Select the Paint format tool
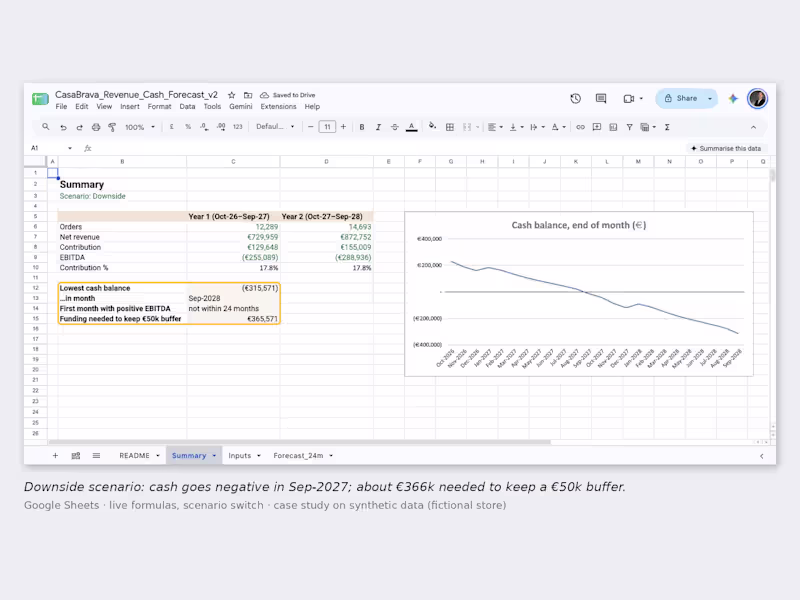Image resolution: width=800 pixels, height=600 pixels. (x=112, y=127)
